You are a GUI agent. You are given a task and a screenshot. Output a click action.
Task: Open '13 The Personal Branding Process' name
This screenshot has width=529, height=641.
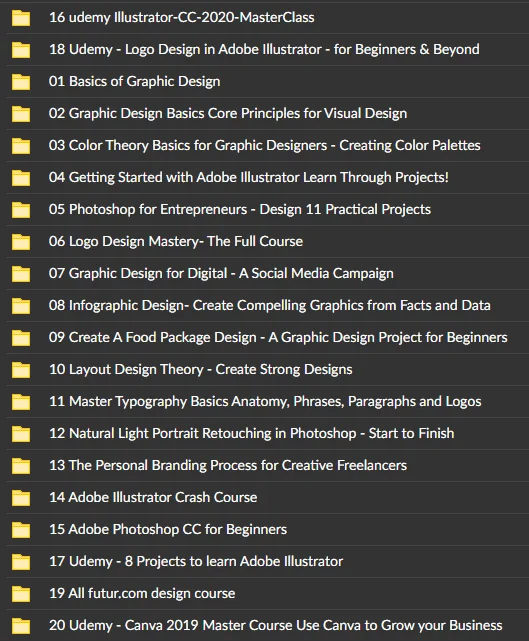[228, 465]
